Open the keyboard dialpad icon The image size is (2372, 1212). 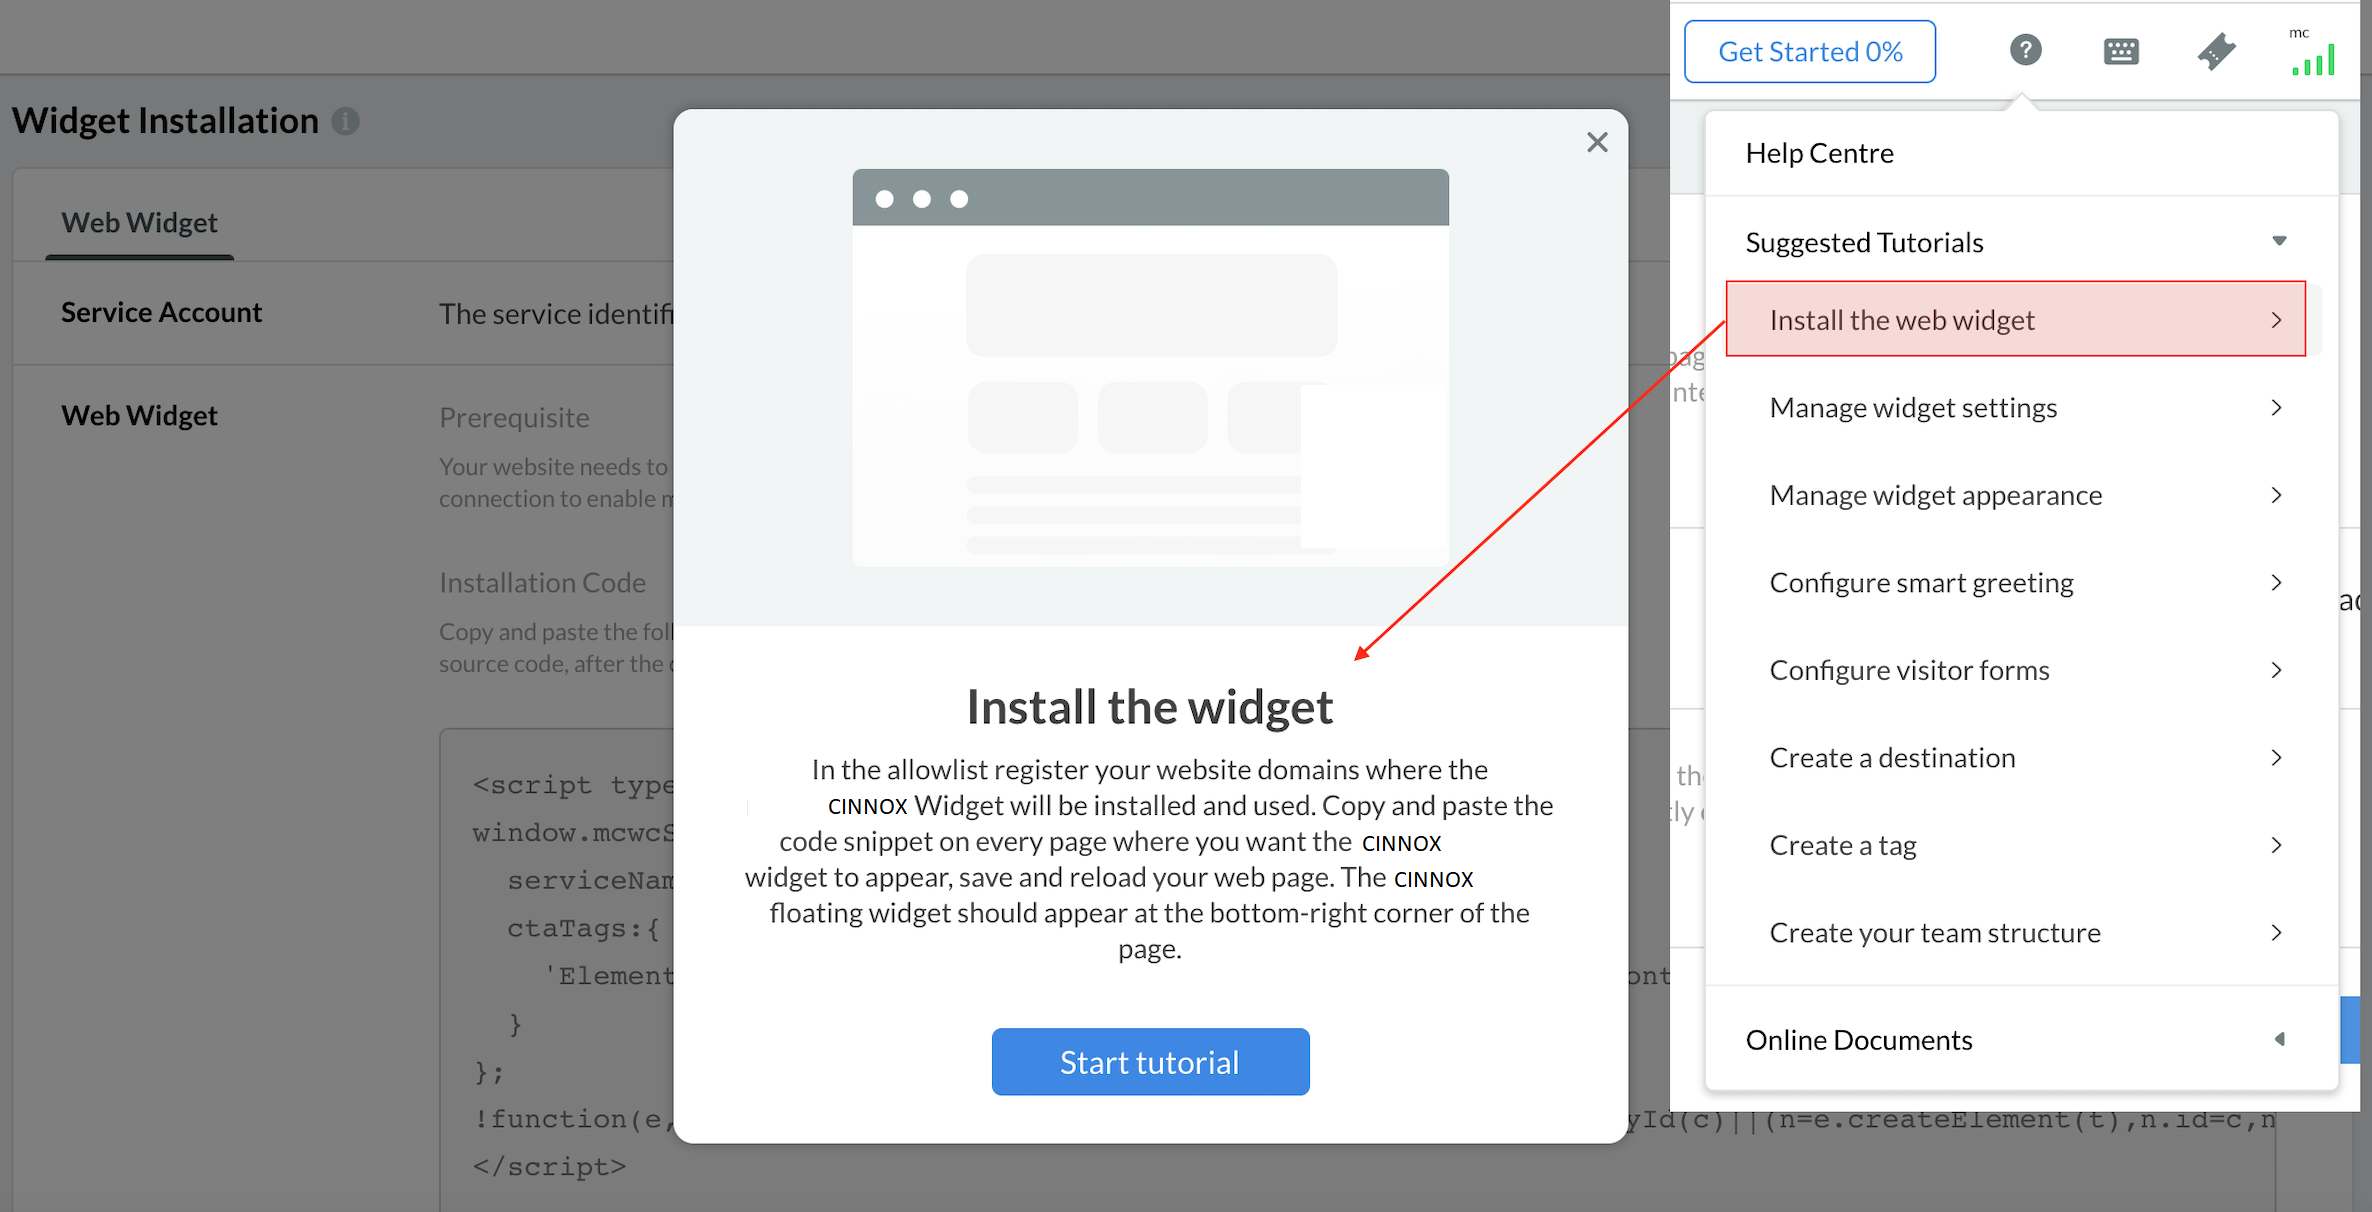(x=2120, y=51)
